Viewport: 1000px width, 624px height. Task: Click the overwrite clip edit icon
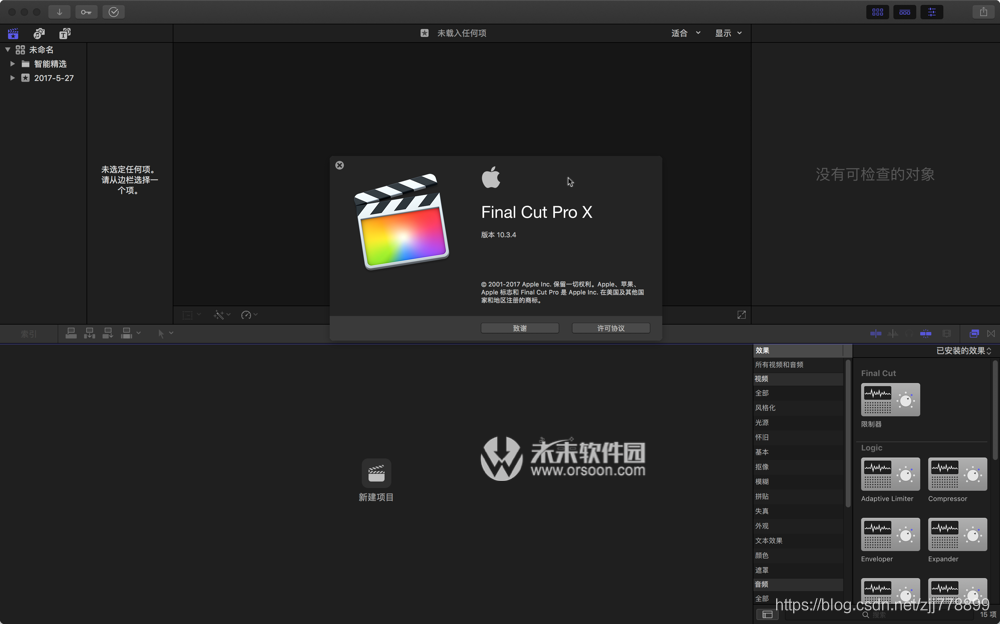pyautogui.click(x=126, y=334)
